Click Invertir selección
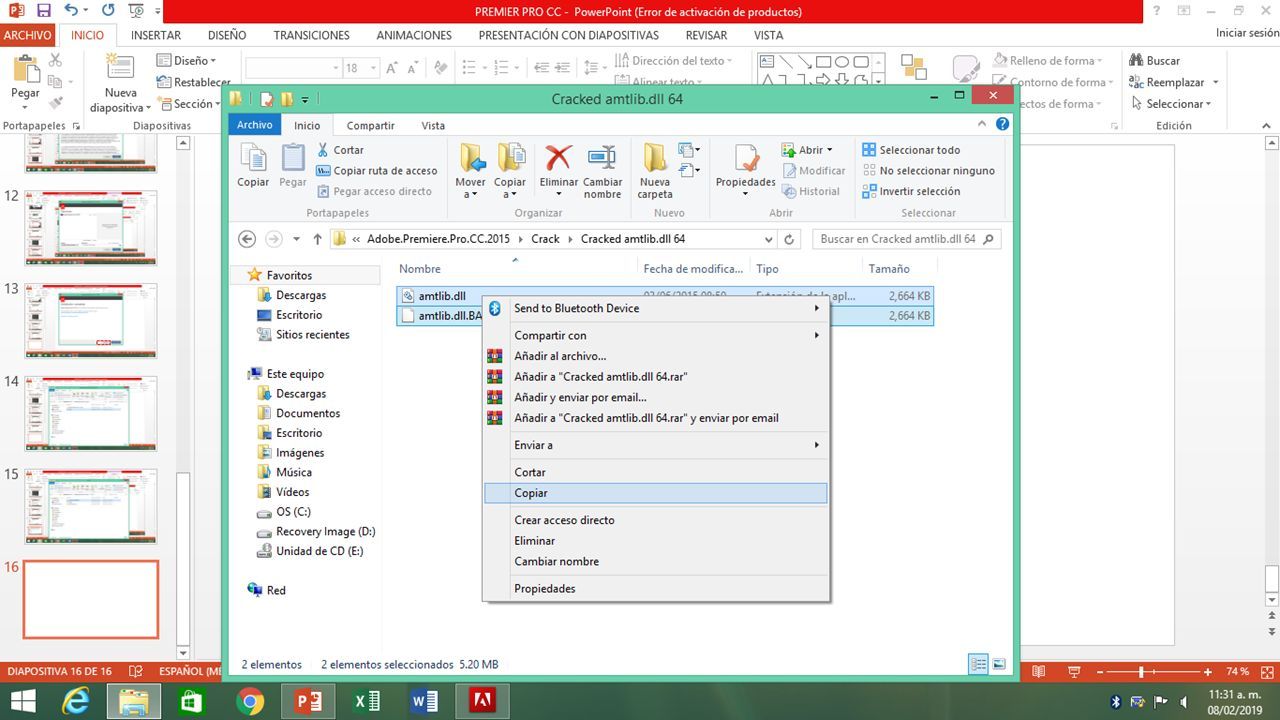 (911, 191)
